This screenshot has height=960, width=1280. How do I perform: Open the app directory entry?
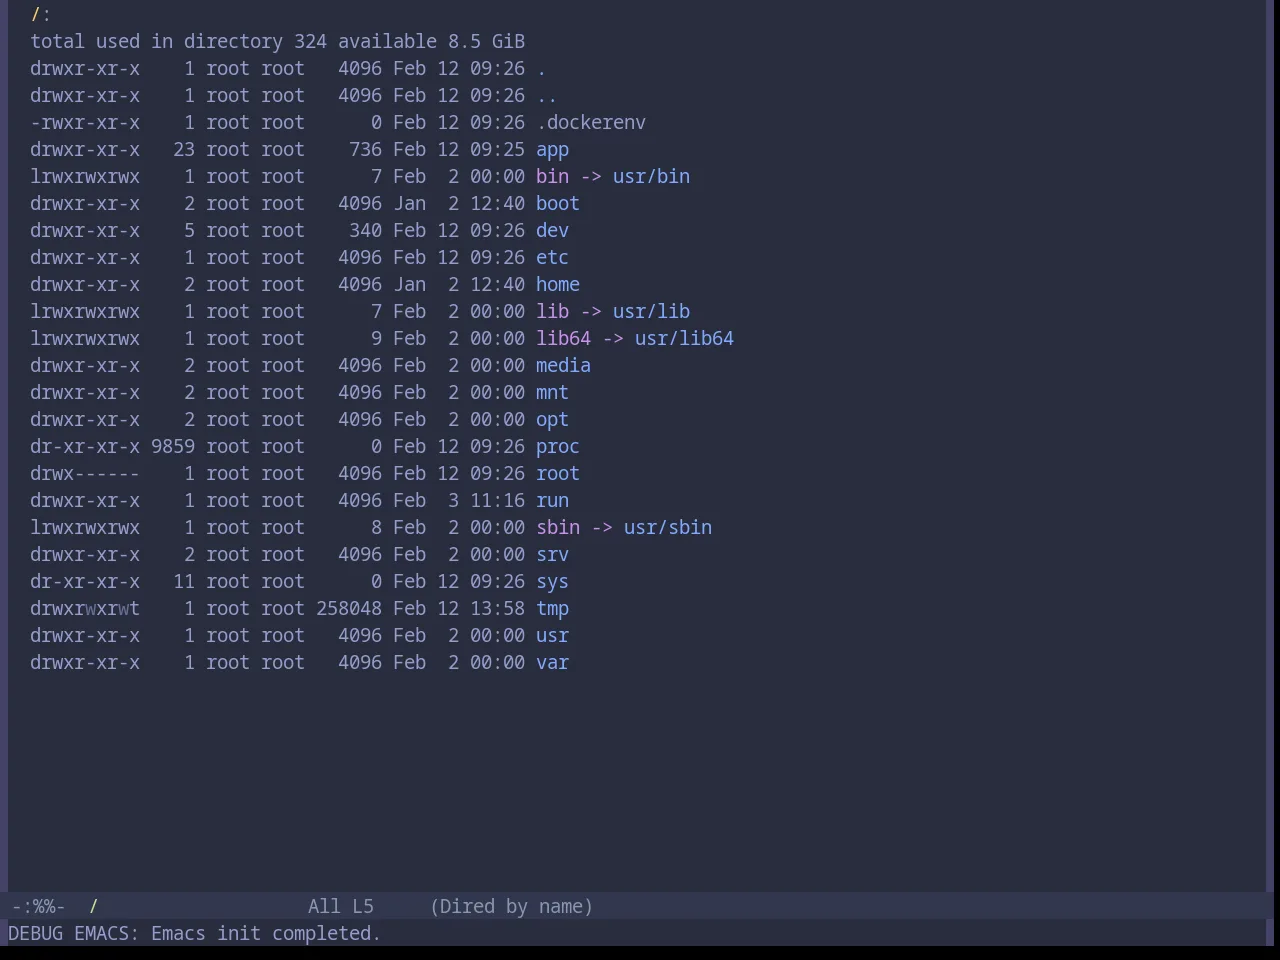(552, 150)
